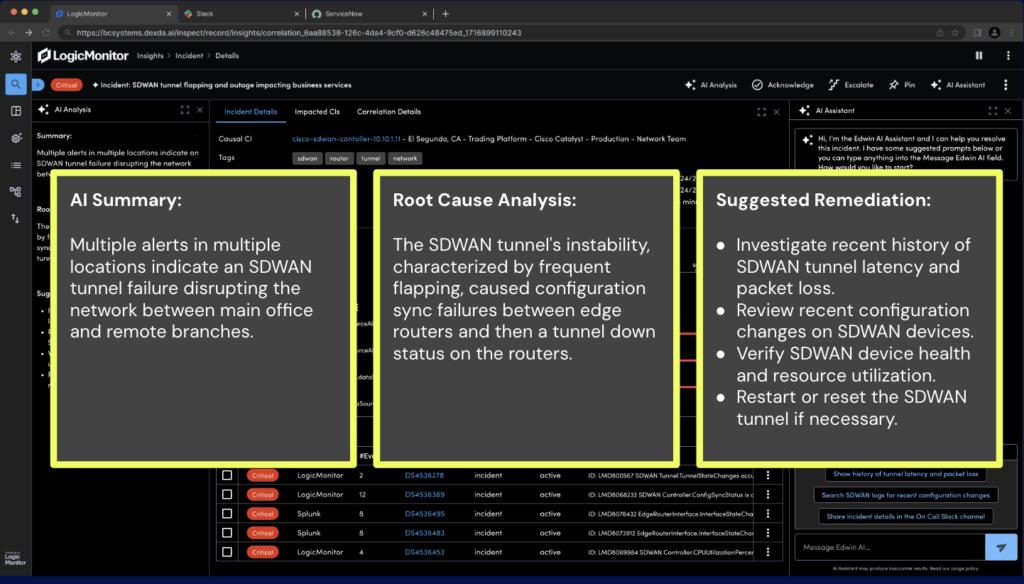Check the box for alert DS4536495
Viewport: 1024px width, 584px height.
point(227,514)
